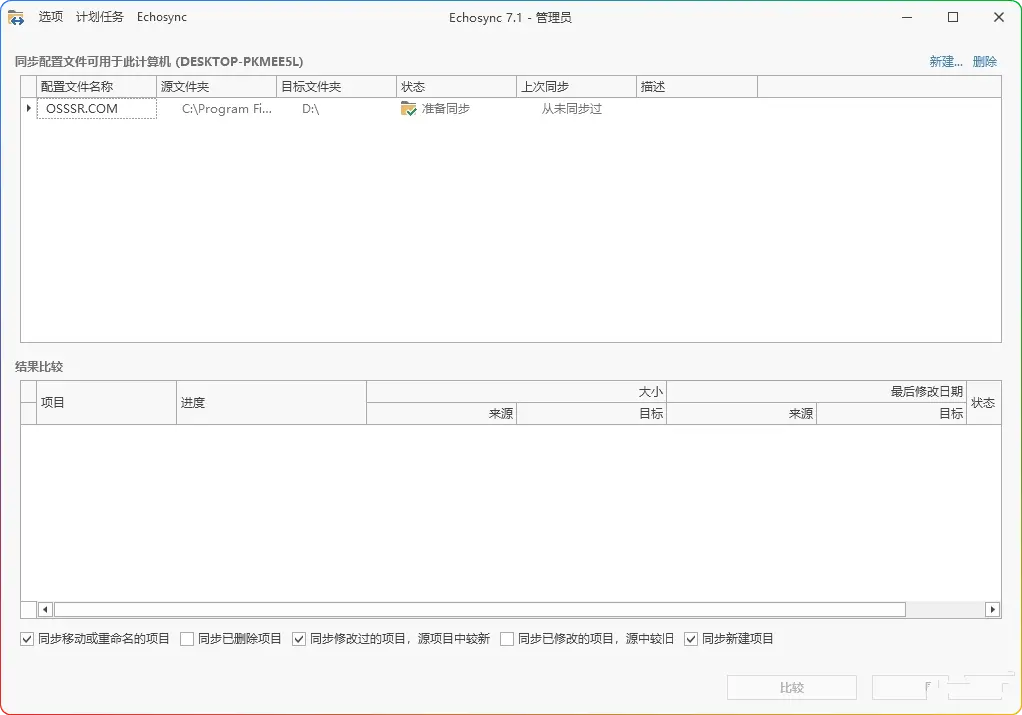The image size is (1022, 715).
Task: Expand the OSSSR.COM row arrow
Action: (x=28, y=109)
